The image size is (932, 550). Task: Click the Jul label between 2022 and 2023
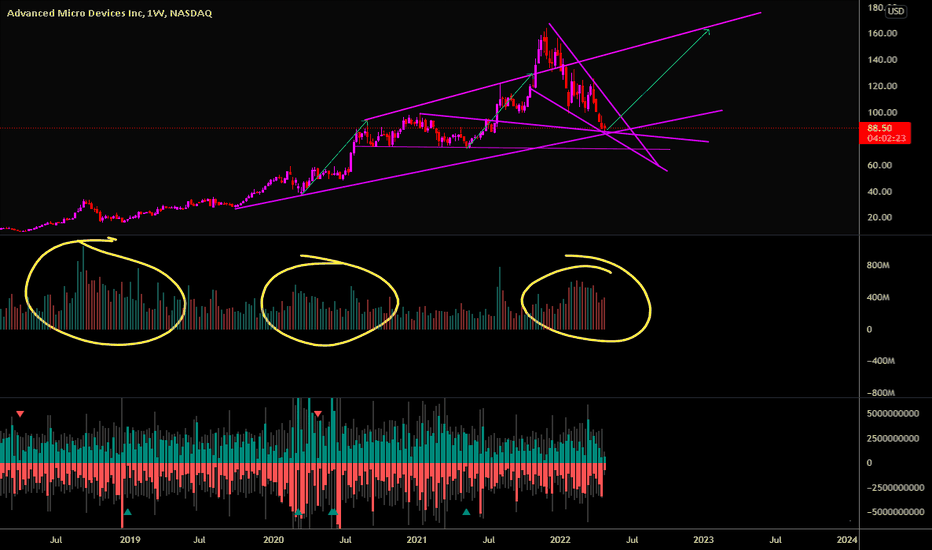pyautogui.click(x=632, y=540)
